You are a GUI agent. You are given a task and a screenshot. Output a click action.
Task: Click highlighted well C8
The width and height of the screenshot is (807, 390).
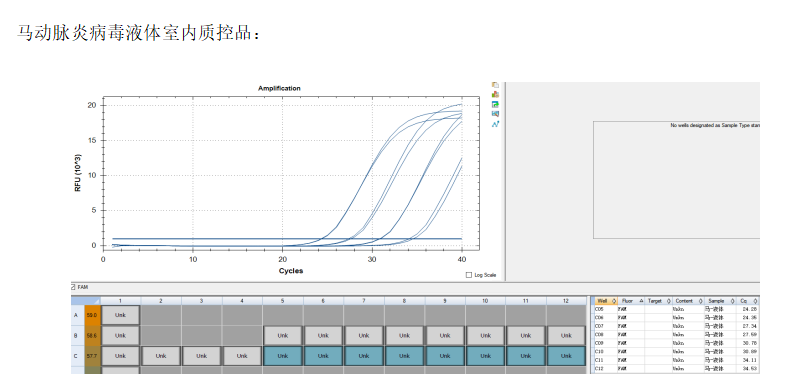click(x=404, y=356)
